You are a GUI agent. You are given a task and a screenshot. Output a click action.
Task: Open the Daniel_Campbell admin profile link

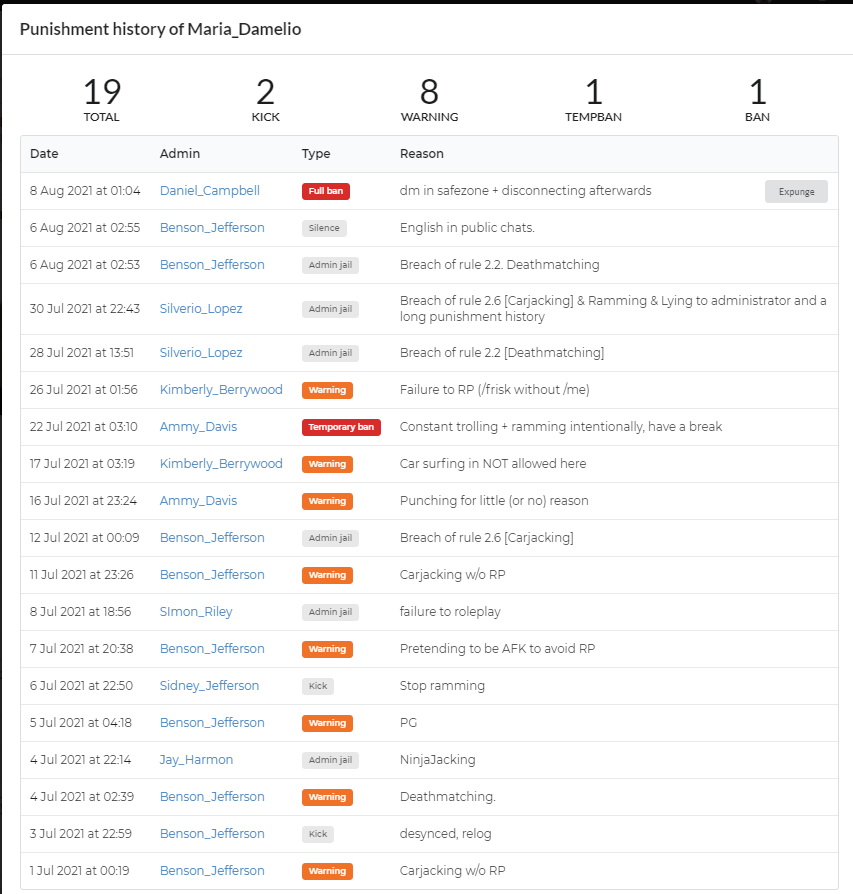[209, 190]
